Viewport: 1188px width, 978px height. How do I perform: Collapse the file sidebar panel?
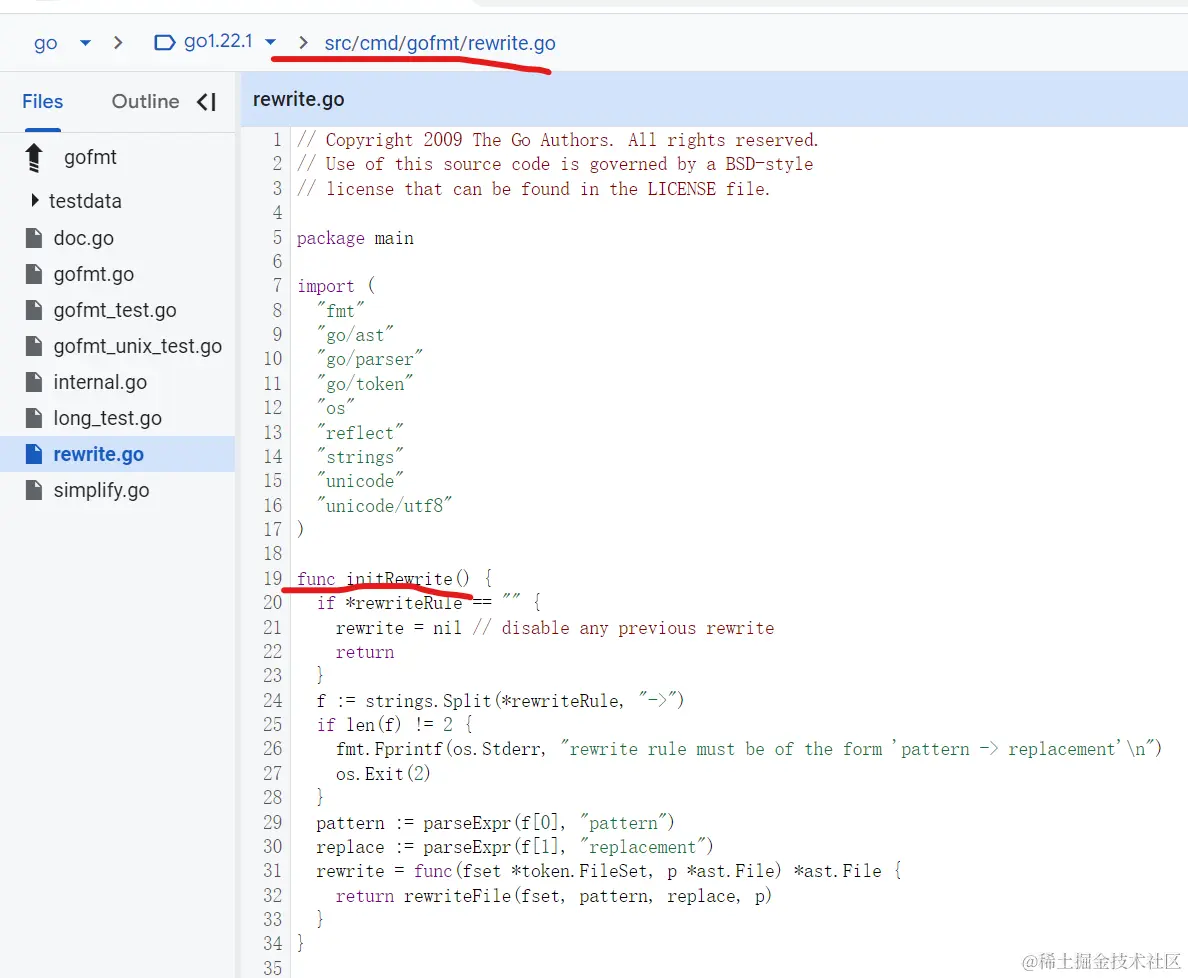(x=207, y=102)
